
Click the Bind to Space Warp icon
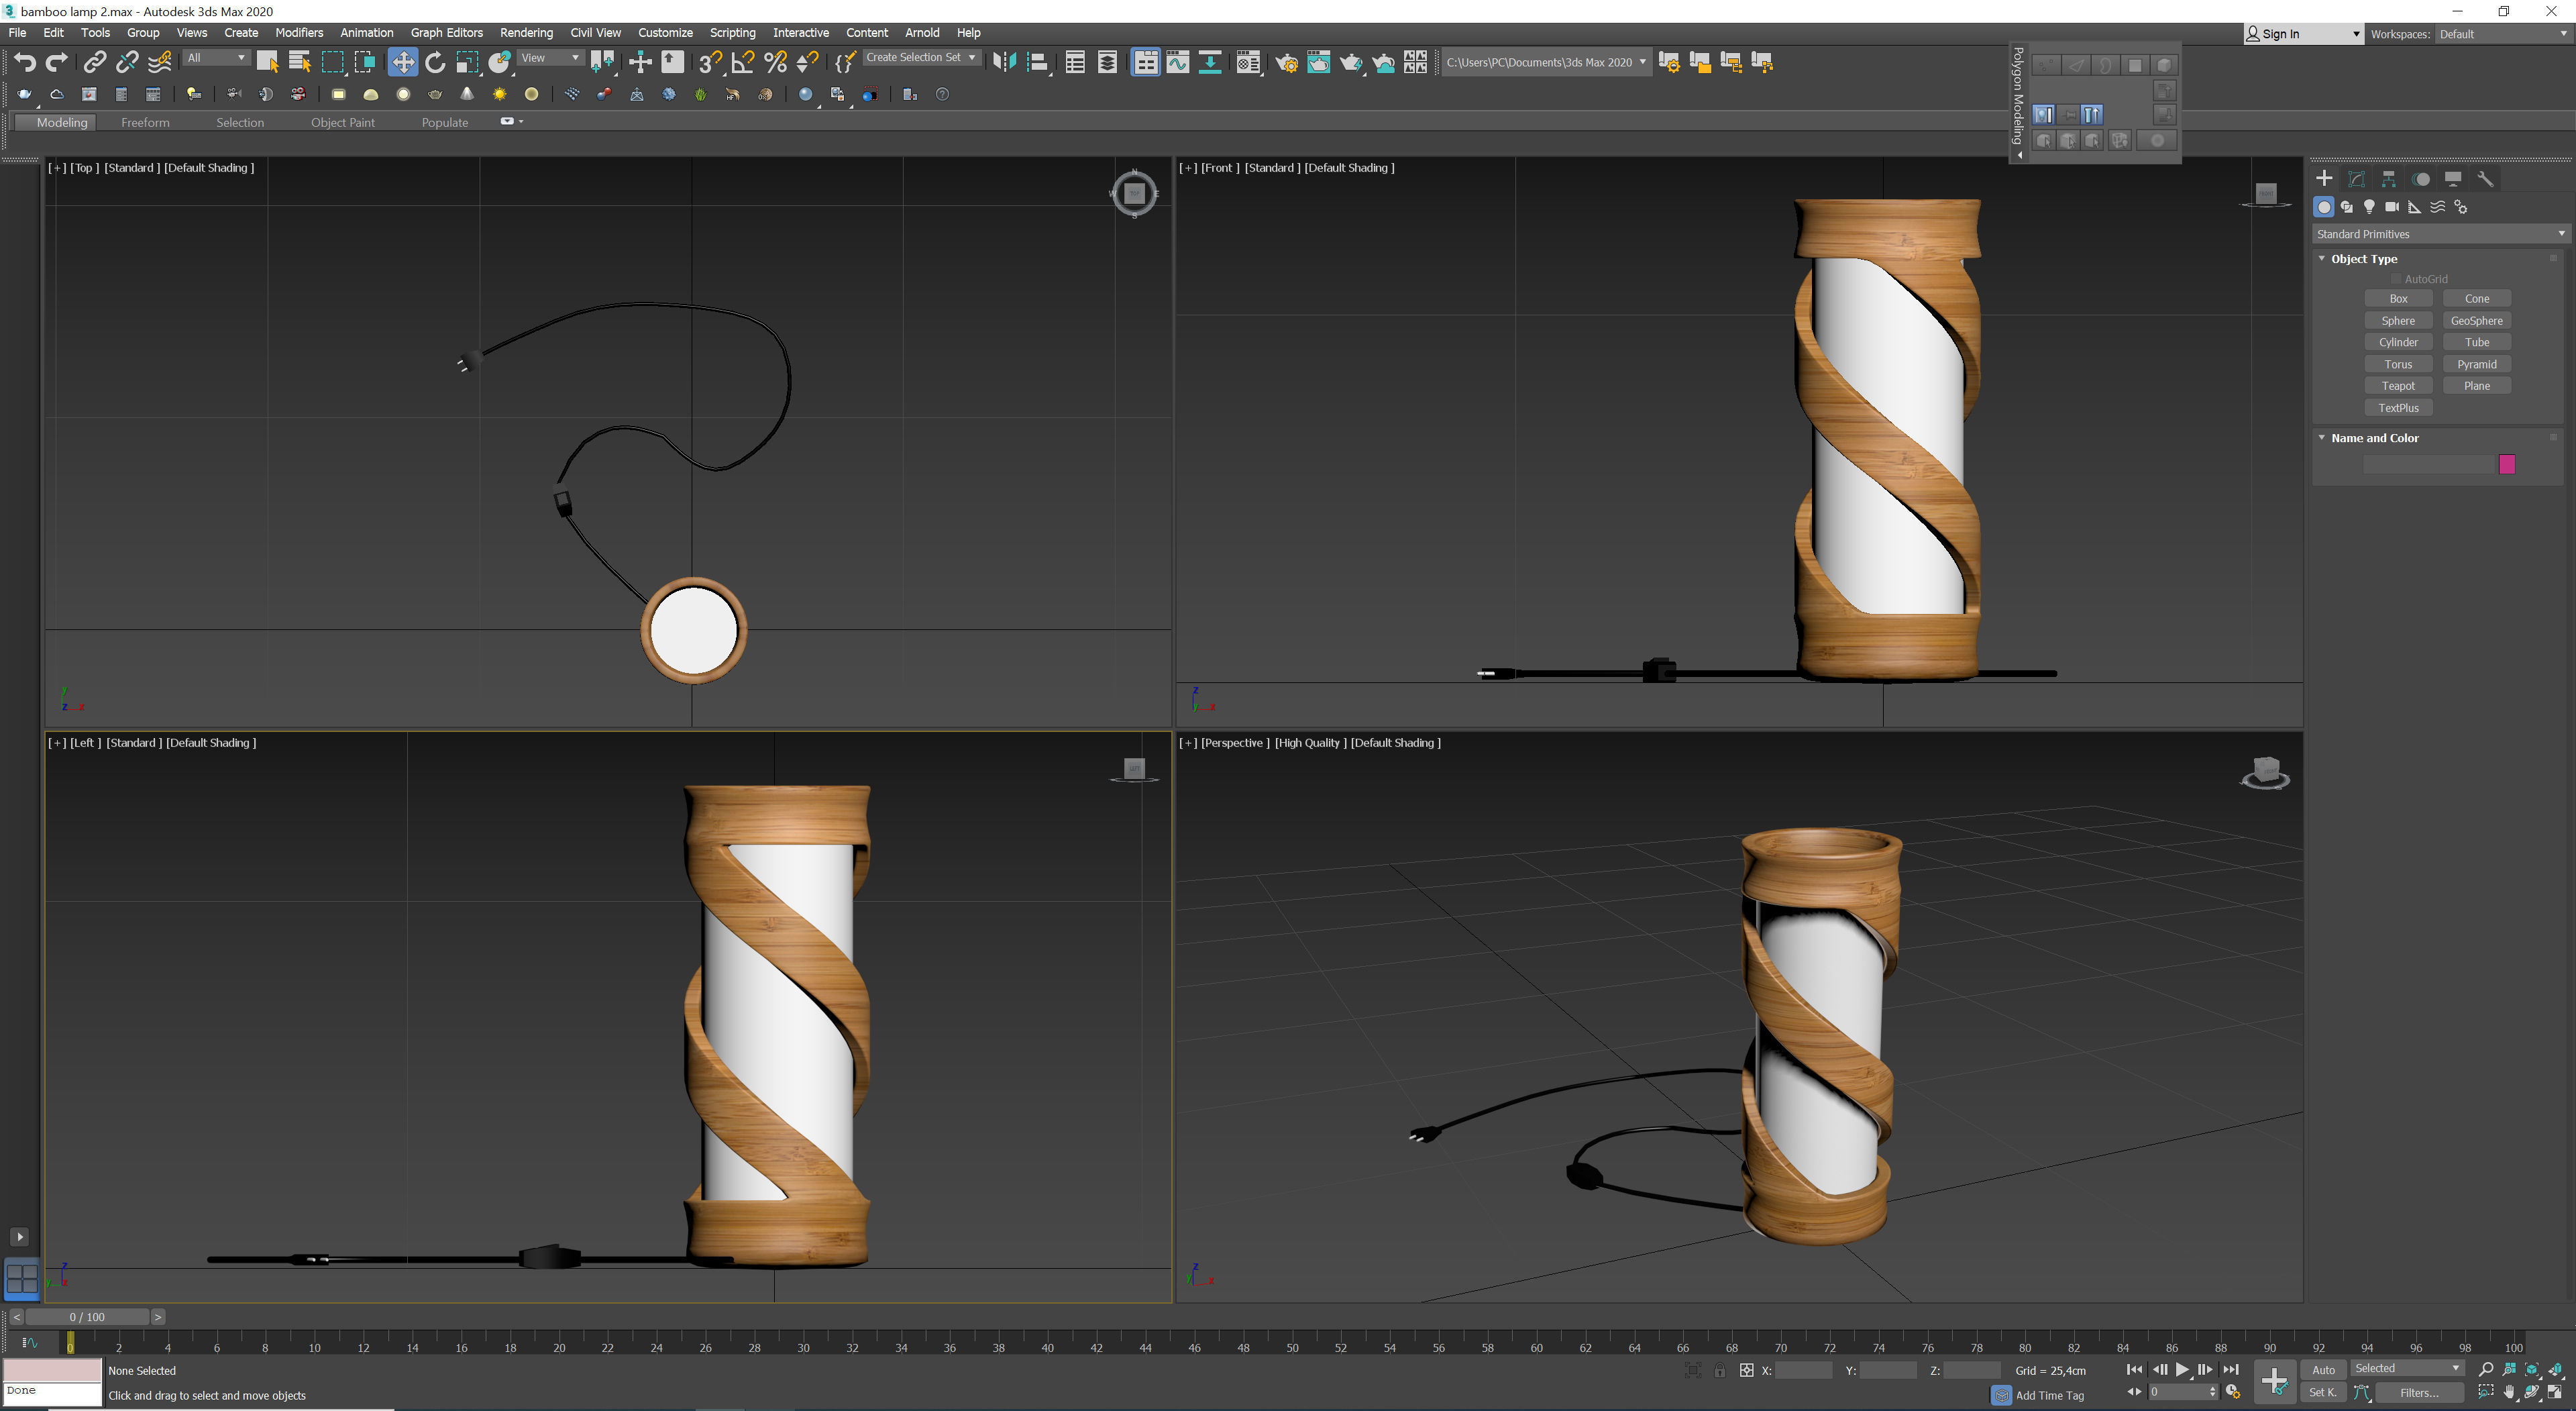pos(160,62)
